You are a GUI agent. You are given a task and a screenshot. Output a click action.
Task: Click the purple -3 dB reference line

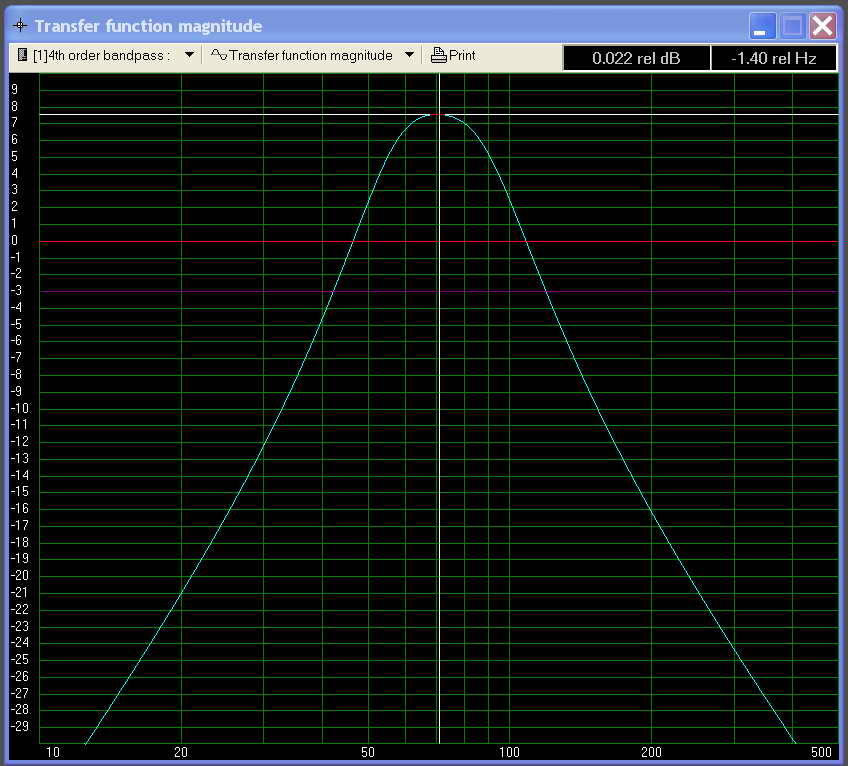439,291
